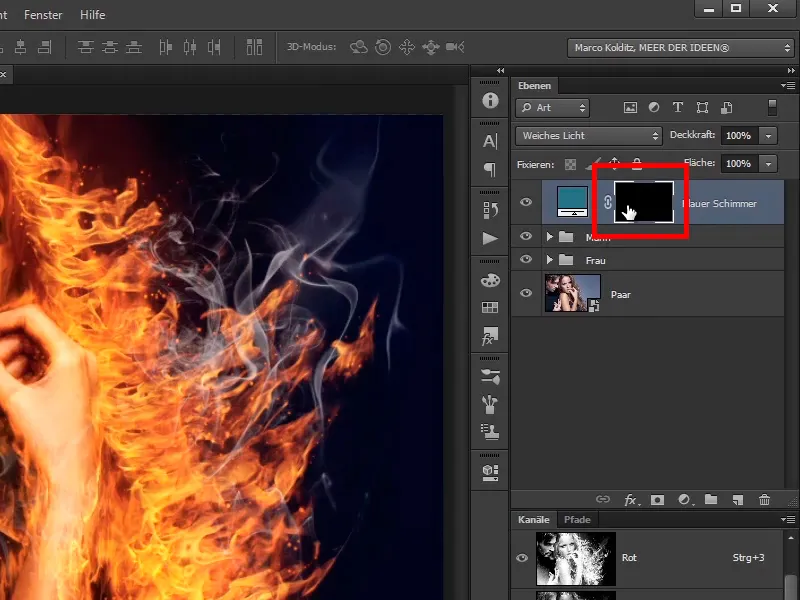800x600 pixels.
Task: Open the New adjustment layer half-circle menu
Action: (685, 500)
